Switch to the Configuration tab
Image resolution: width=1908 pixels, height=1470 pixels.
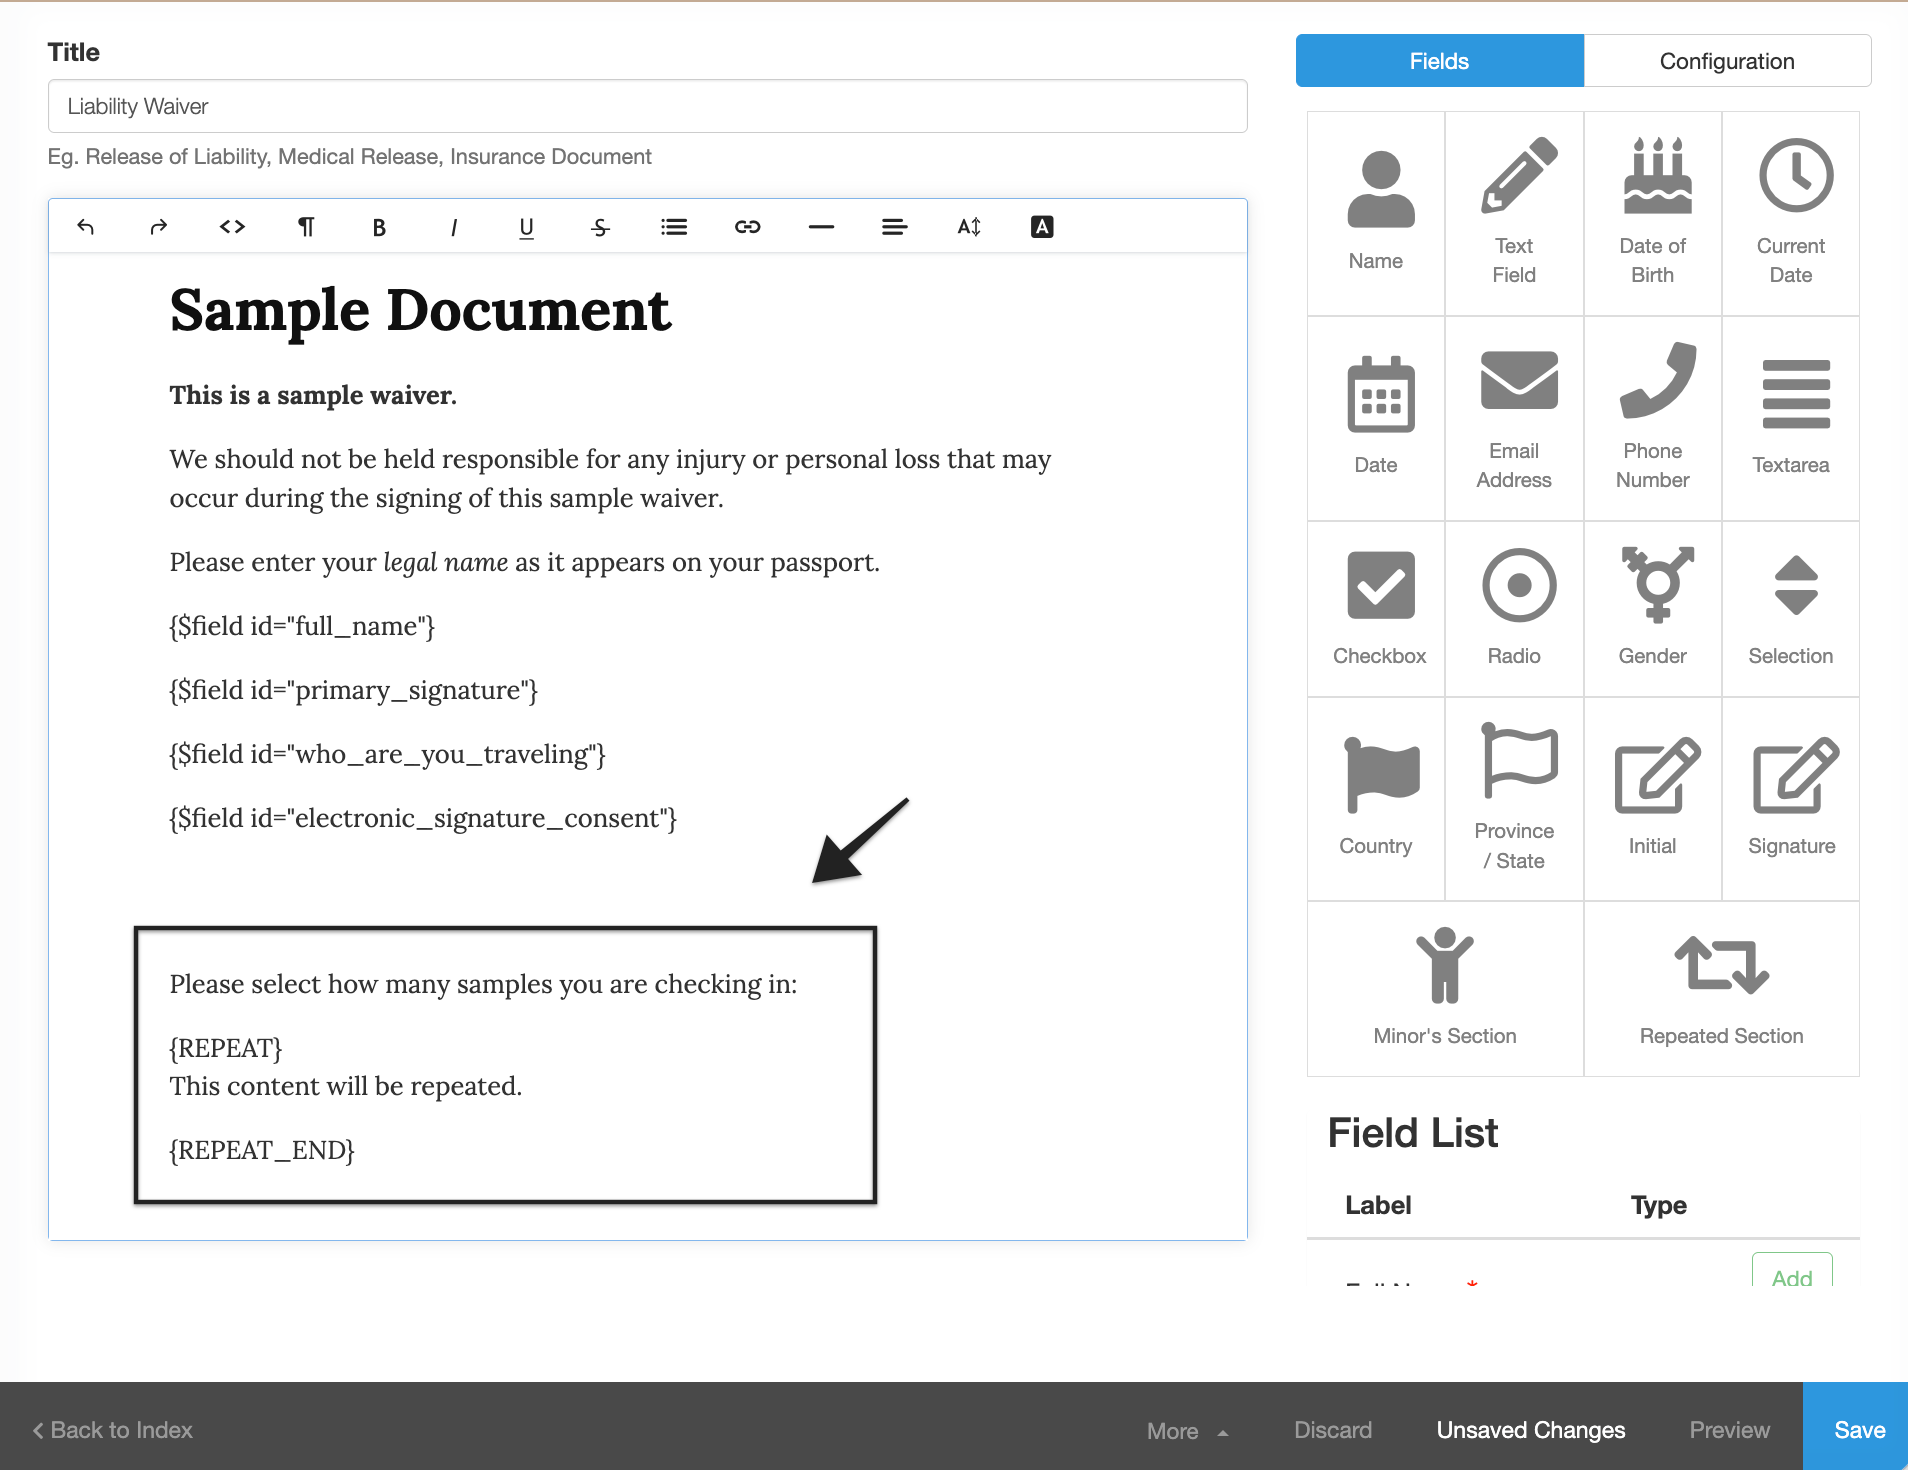1727,61
